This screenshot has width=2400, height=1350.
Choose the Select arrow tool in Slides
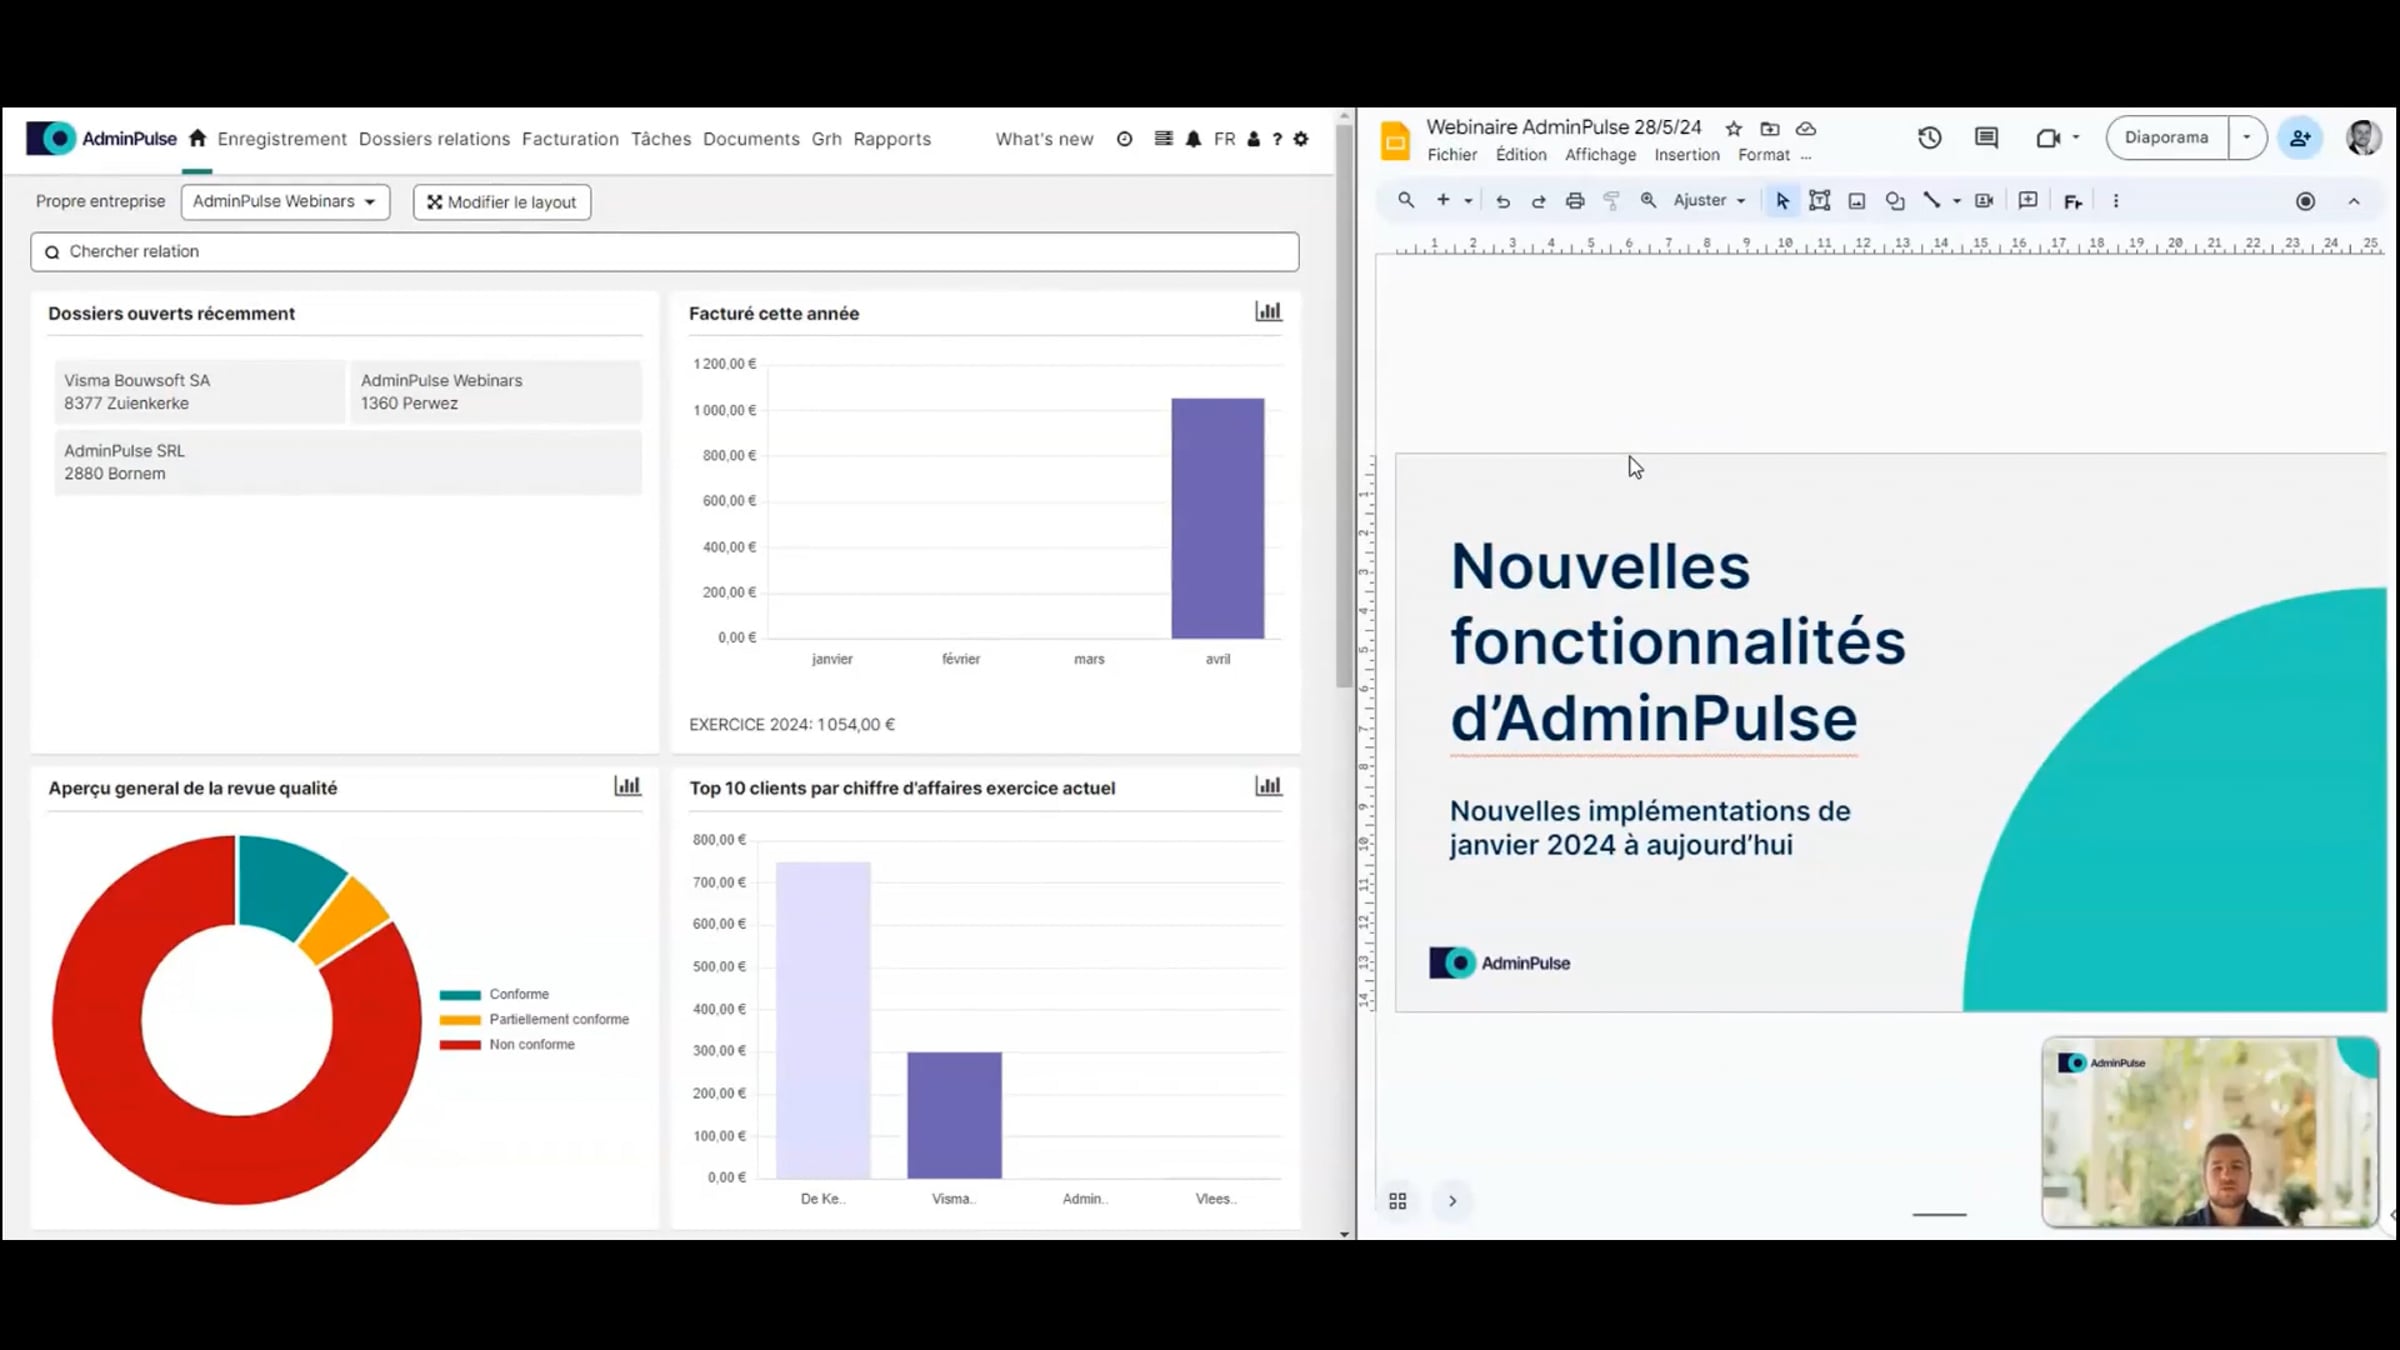pos(1782,201)
